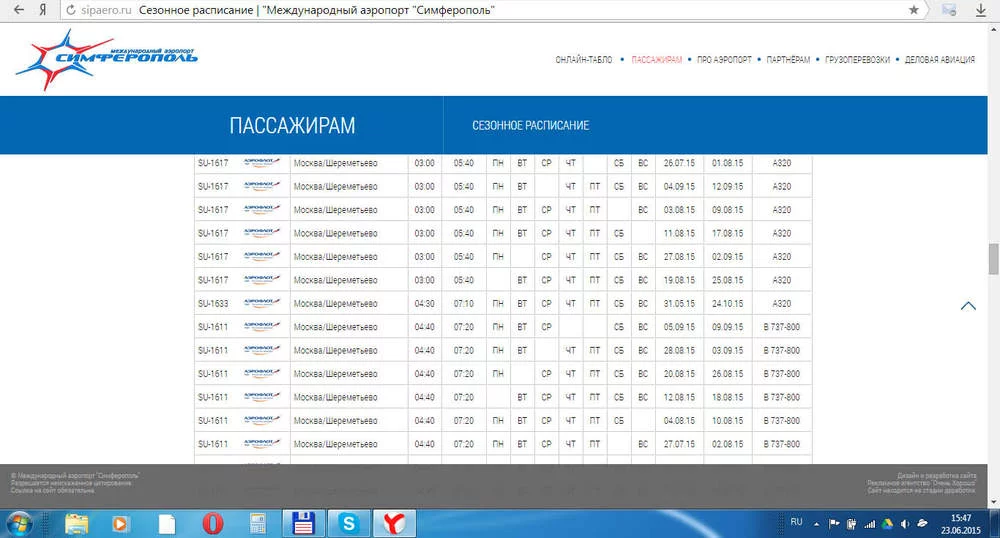This screenshot has height=538, width=1000.
Task: Click the date 28.08.15
Action: [679, 351]
